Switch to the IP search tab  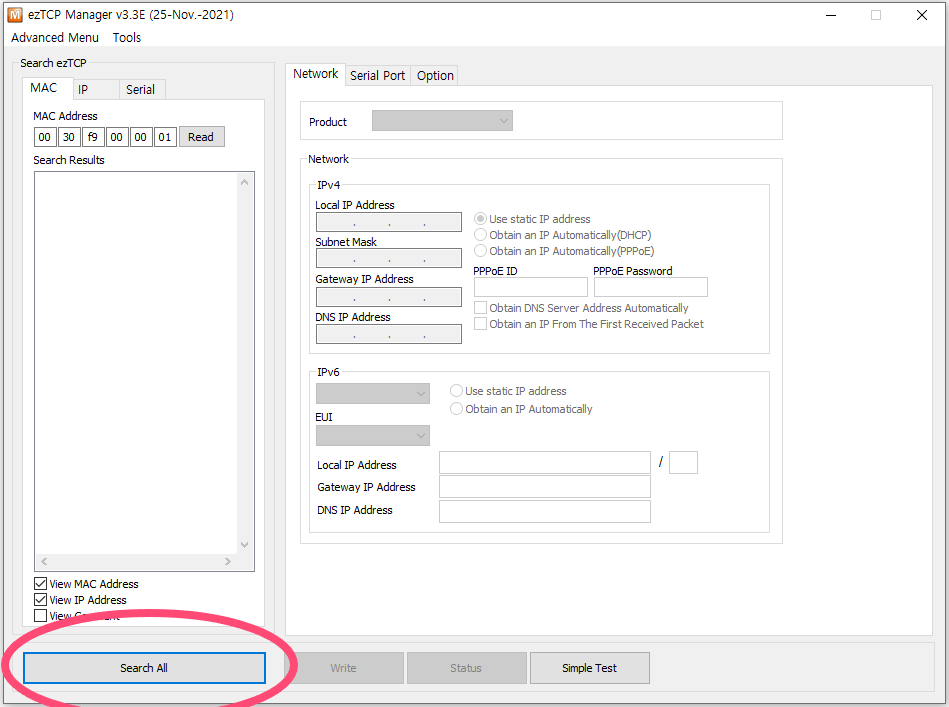tap(84, 90)
